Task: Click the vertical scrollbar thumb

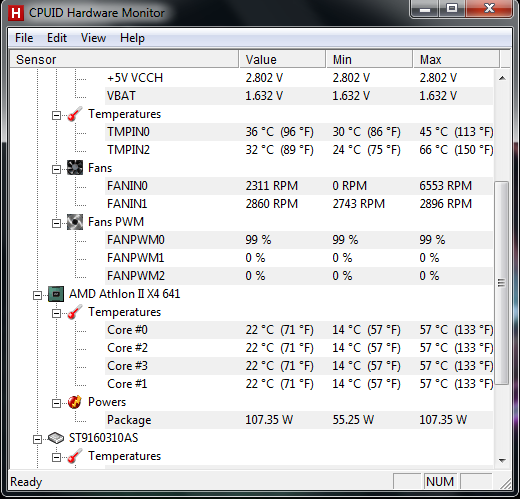Action: click(501, 283)
